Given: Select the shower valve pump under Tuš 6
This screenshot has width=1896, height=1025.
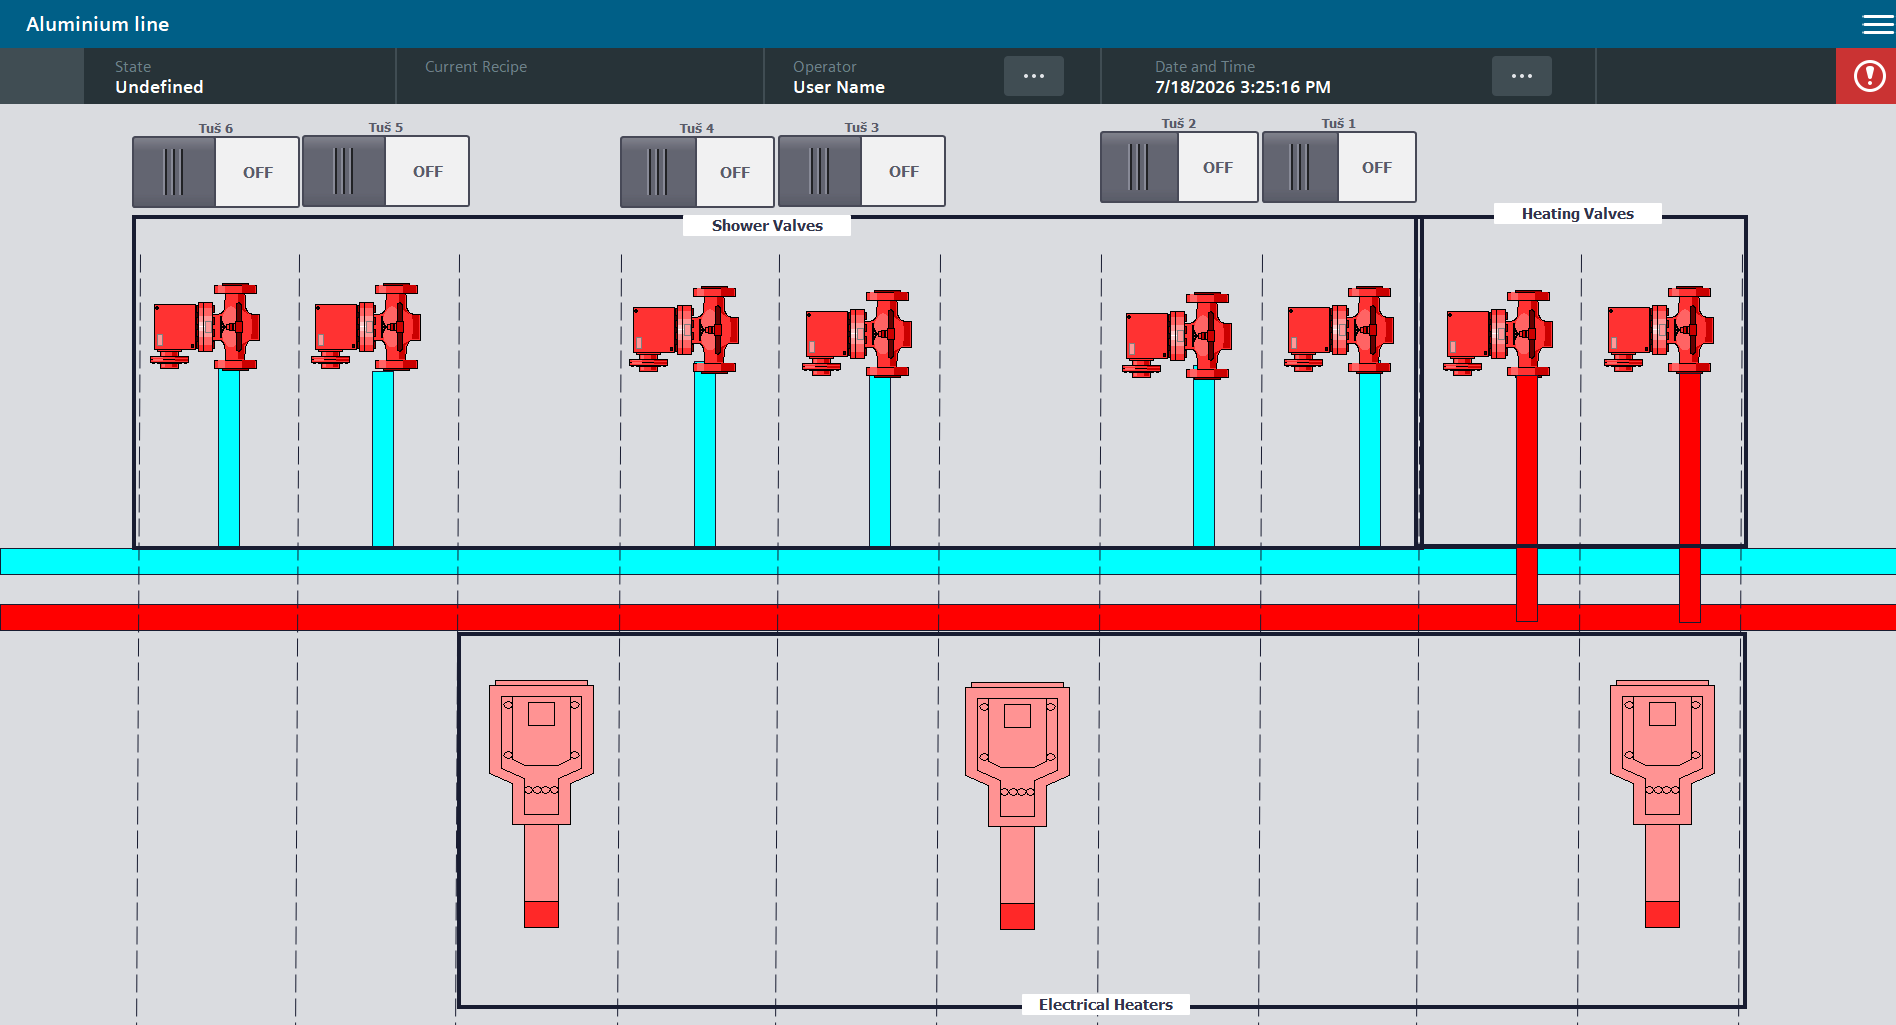Looking at the screenshot, I should [205, 327].
